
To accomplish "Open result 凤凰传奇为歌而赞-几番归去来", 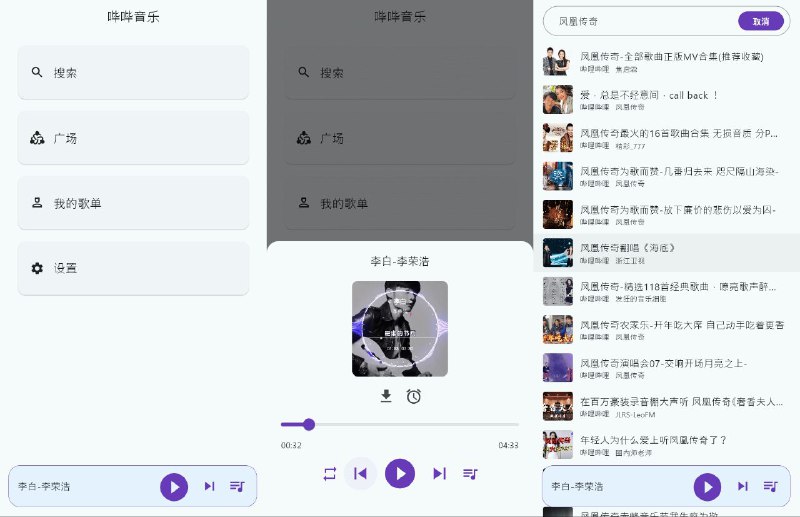I will coord(666,176).
